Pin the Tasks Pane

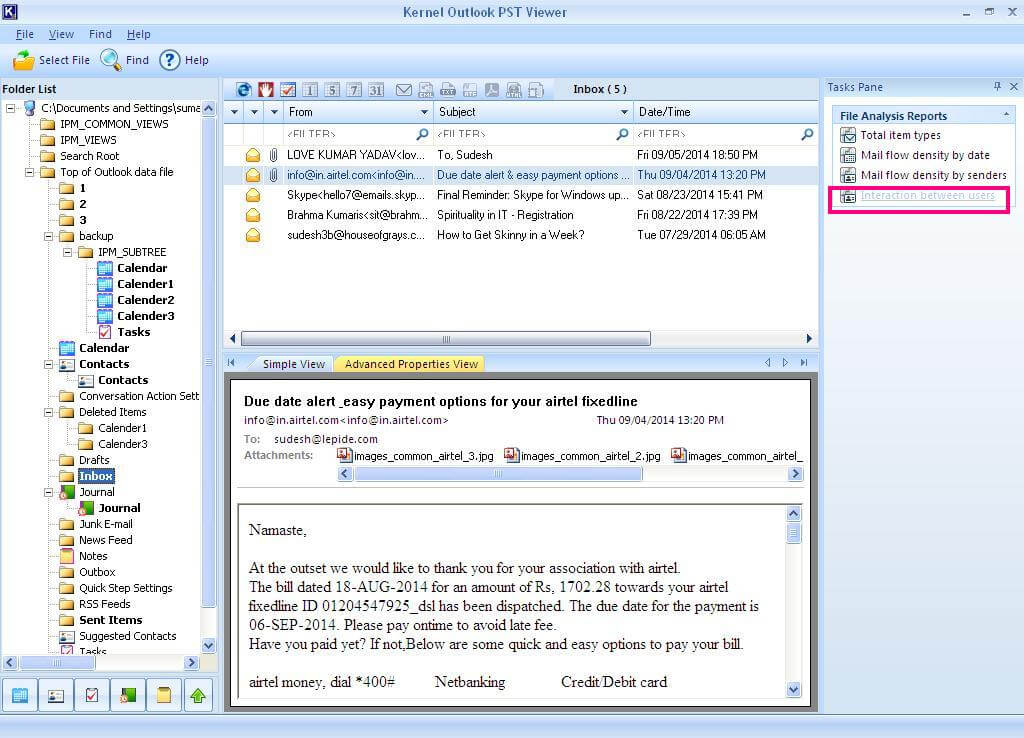pyautogui.click(x=997, y=86)
